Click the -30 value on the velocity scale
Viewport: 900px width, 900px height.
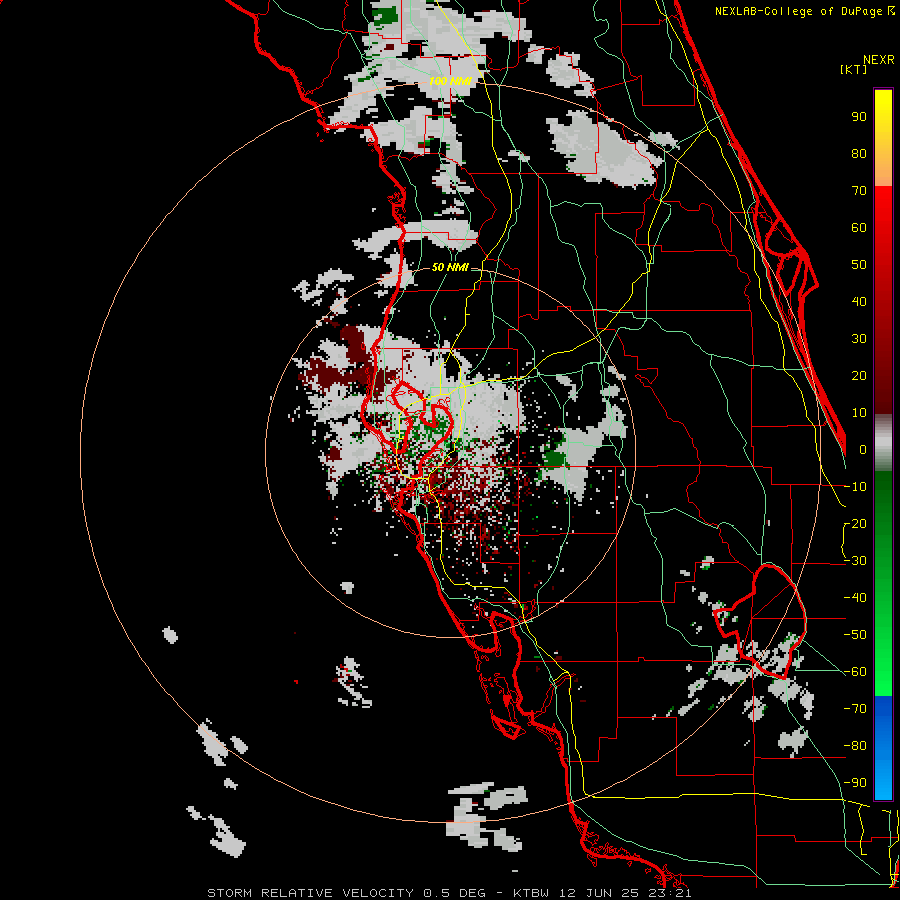pos(855,561)
